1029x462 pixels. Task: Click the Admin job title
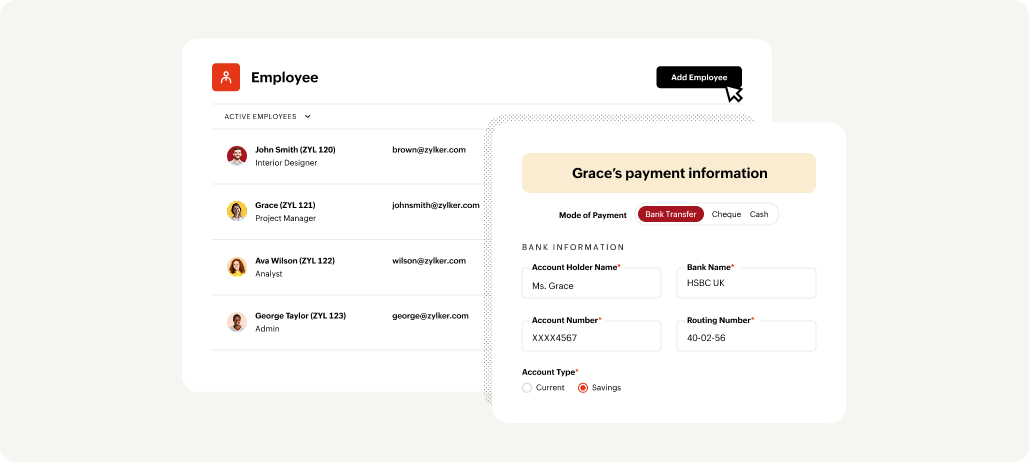pyautogui.click(x=267, y=329)
